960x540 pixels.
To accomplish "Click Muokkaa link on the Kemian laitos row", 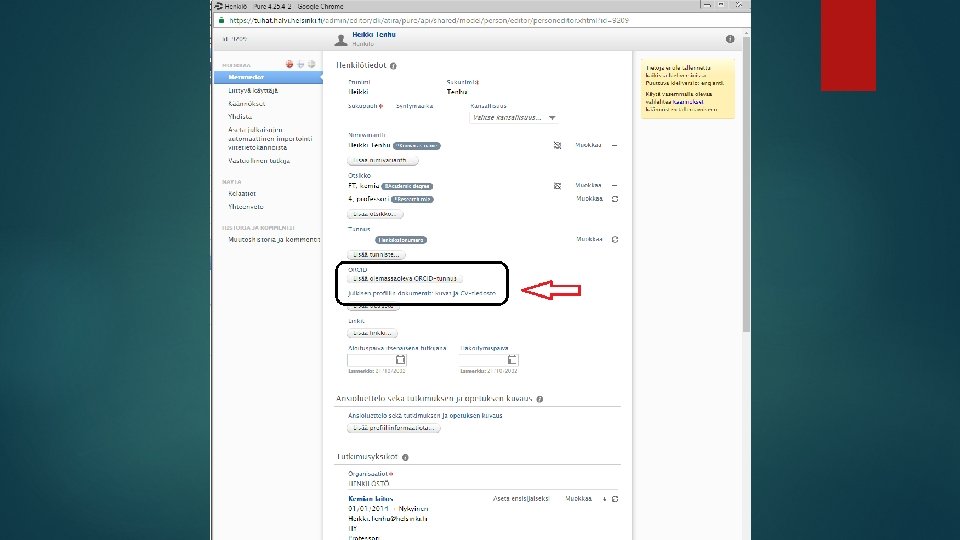I will tap(579, 499).
